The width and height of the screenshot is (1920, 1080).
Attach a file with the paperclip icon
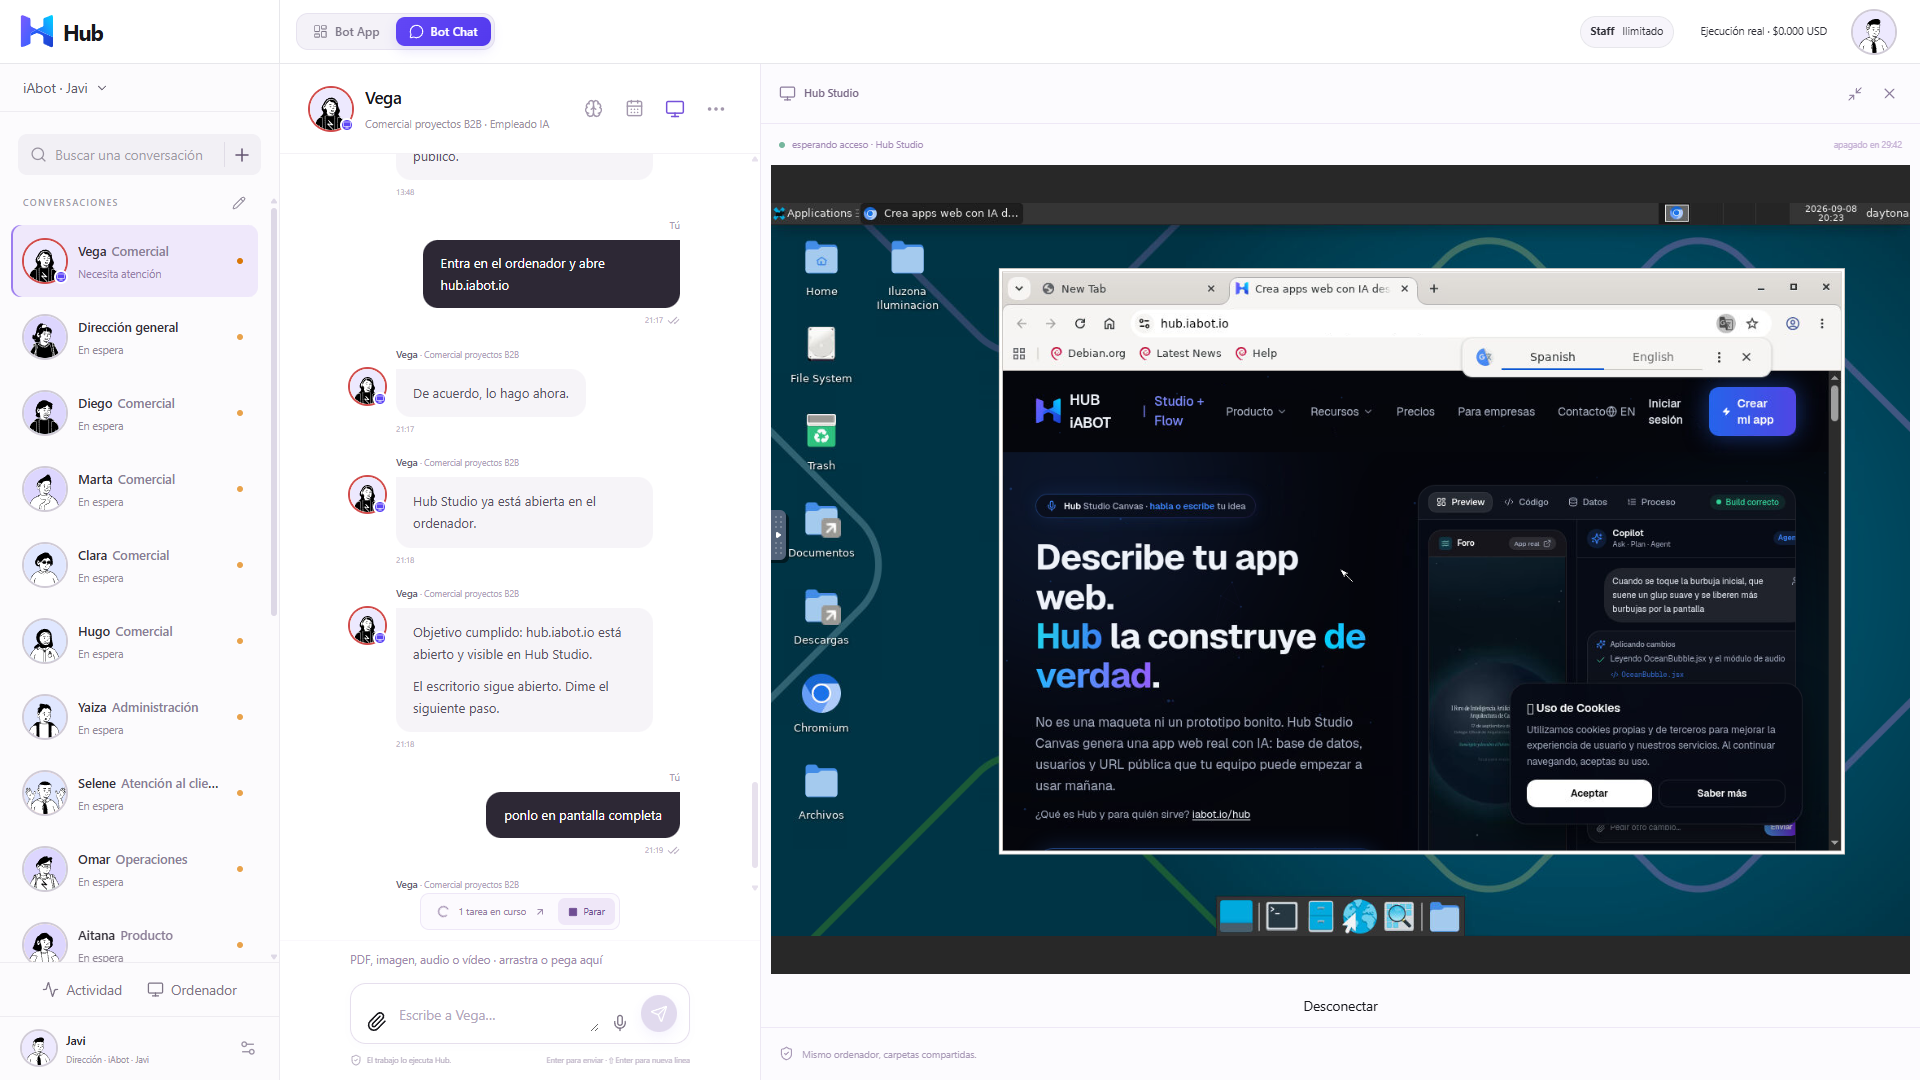[x=377, y=1021]
